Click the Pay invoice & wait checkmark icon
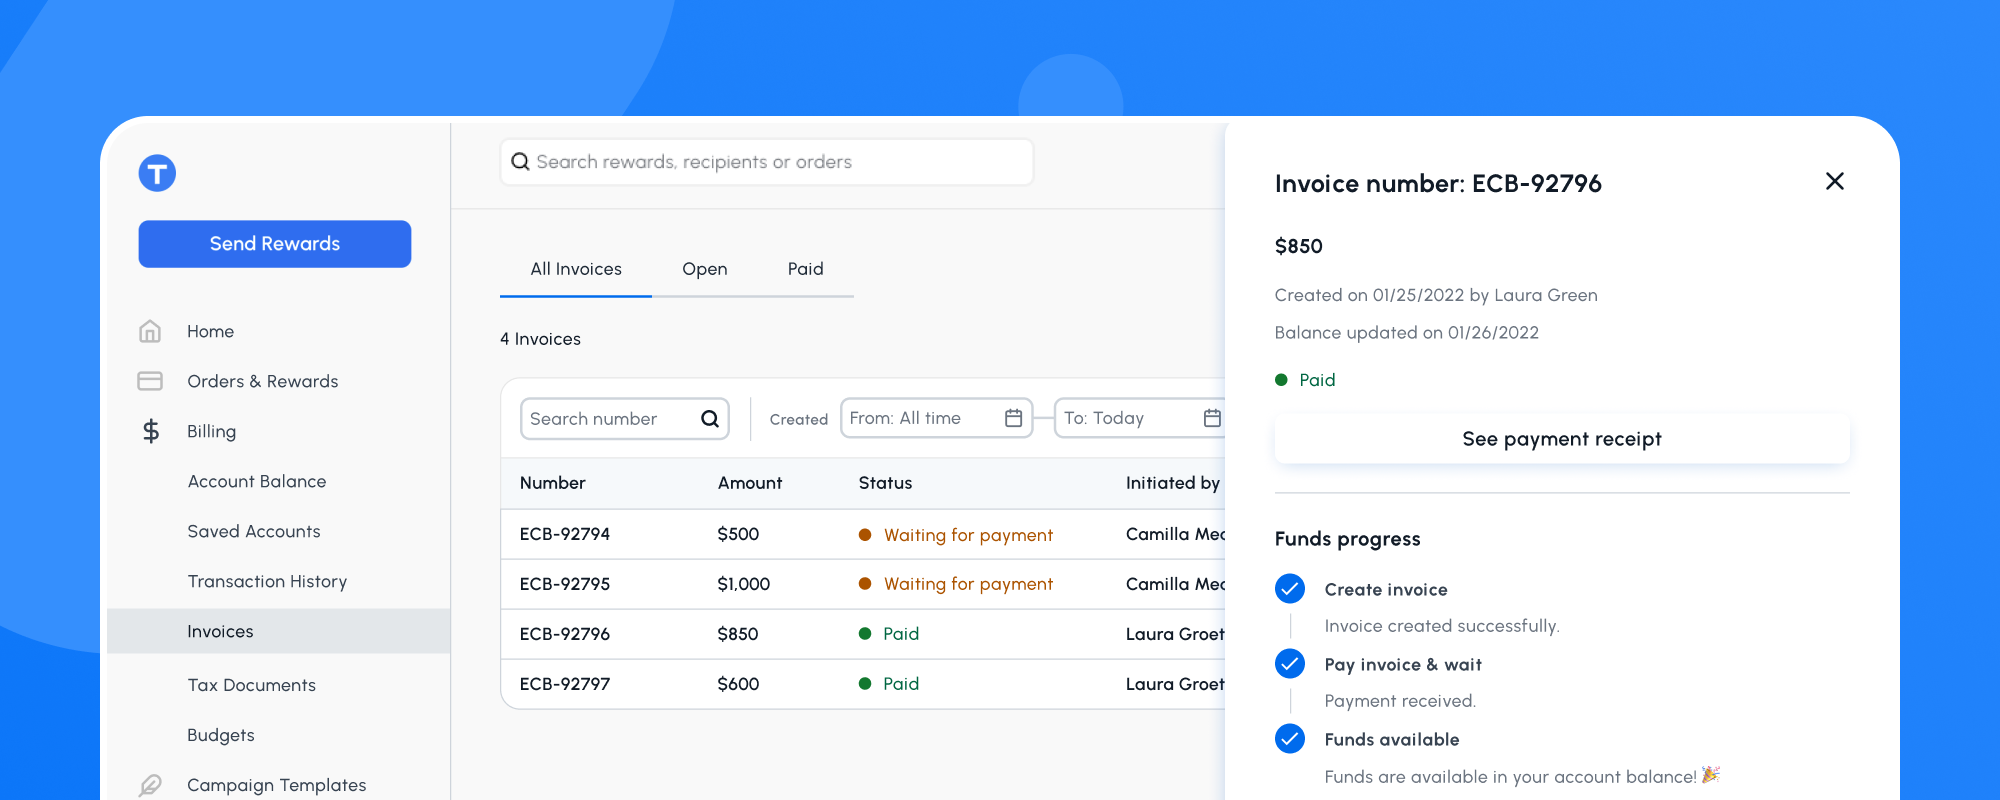 (1290, 664)
